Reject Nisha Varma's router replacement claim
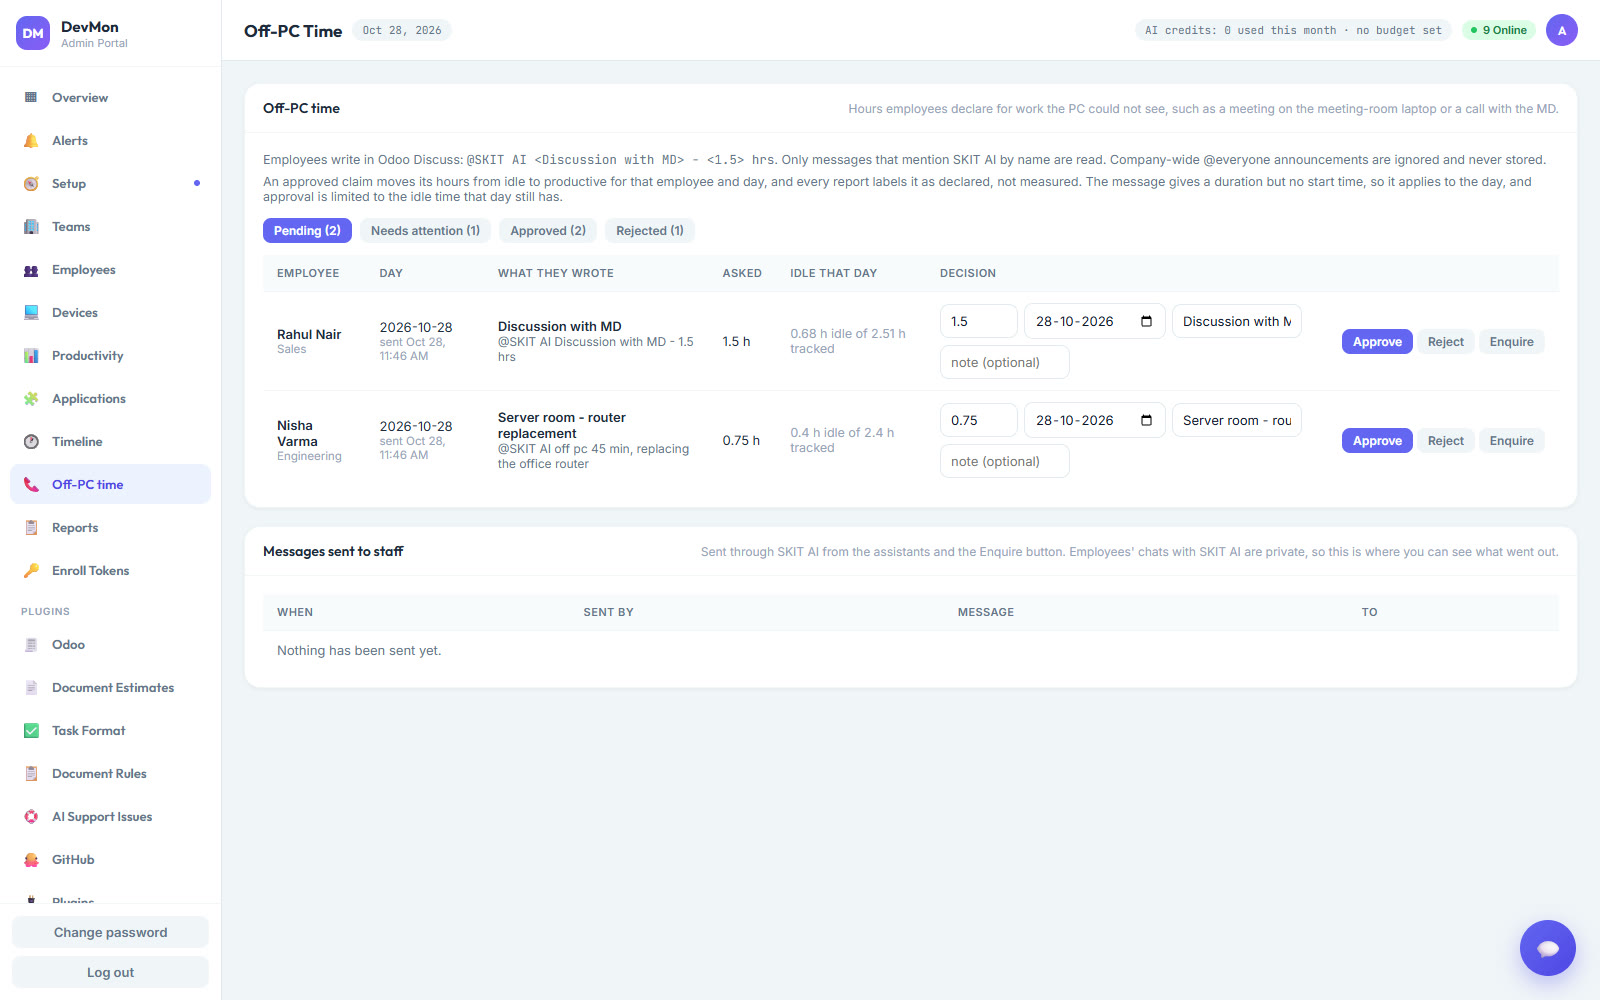This screenshot has width=1600, height=1000. click(1445, 441)
